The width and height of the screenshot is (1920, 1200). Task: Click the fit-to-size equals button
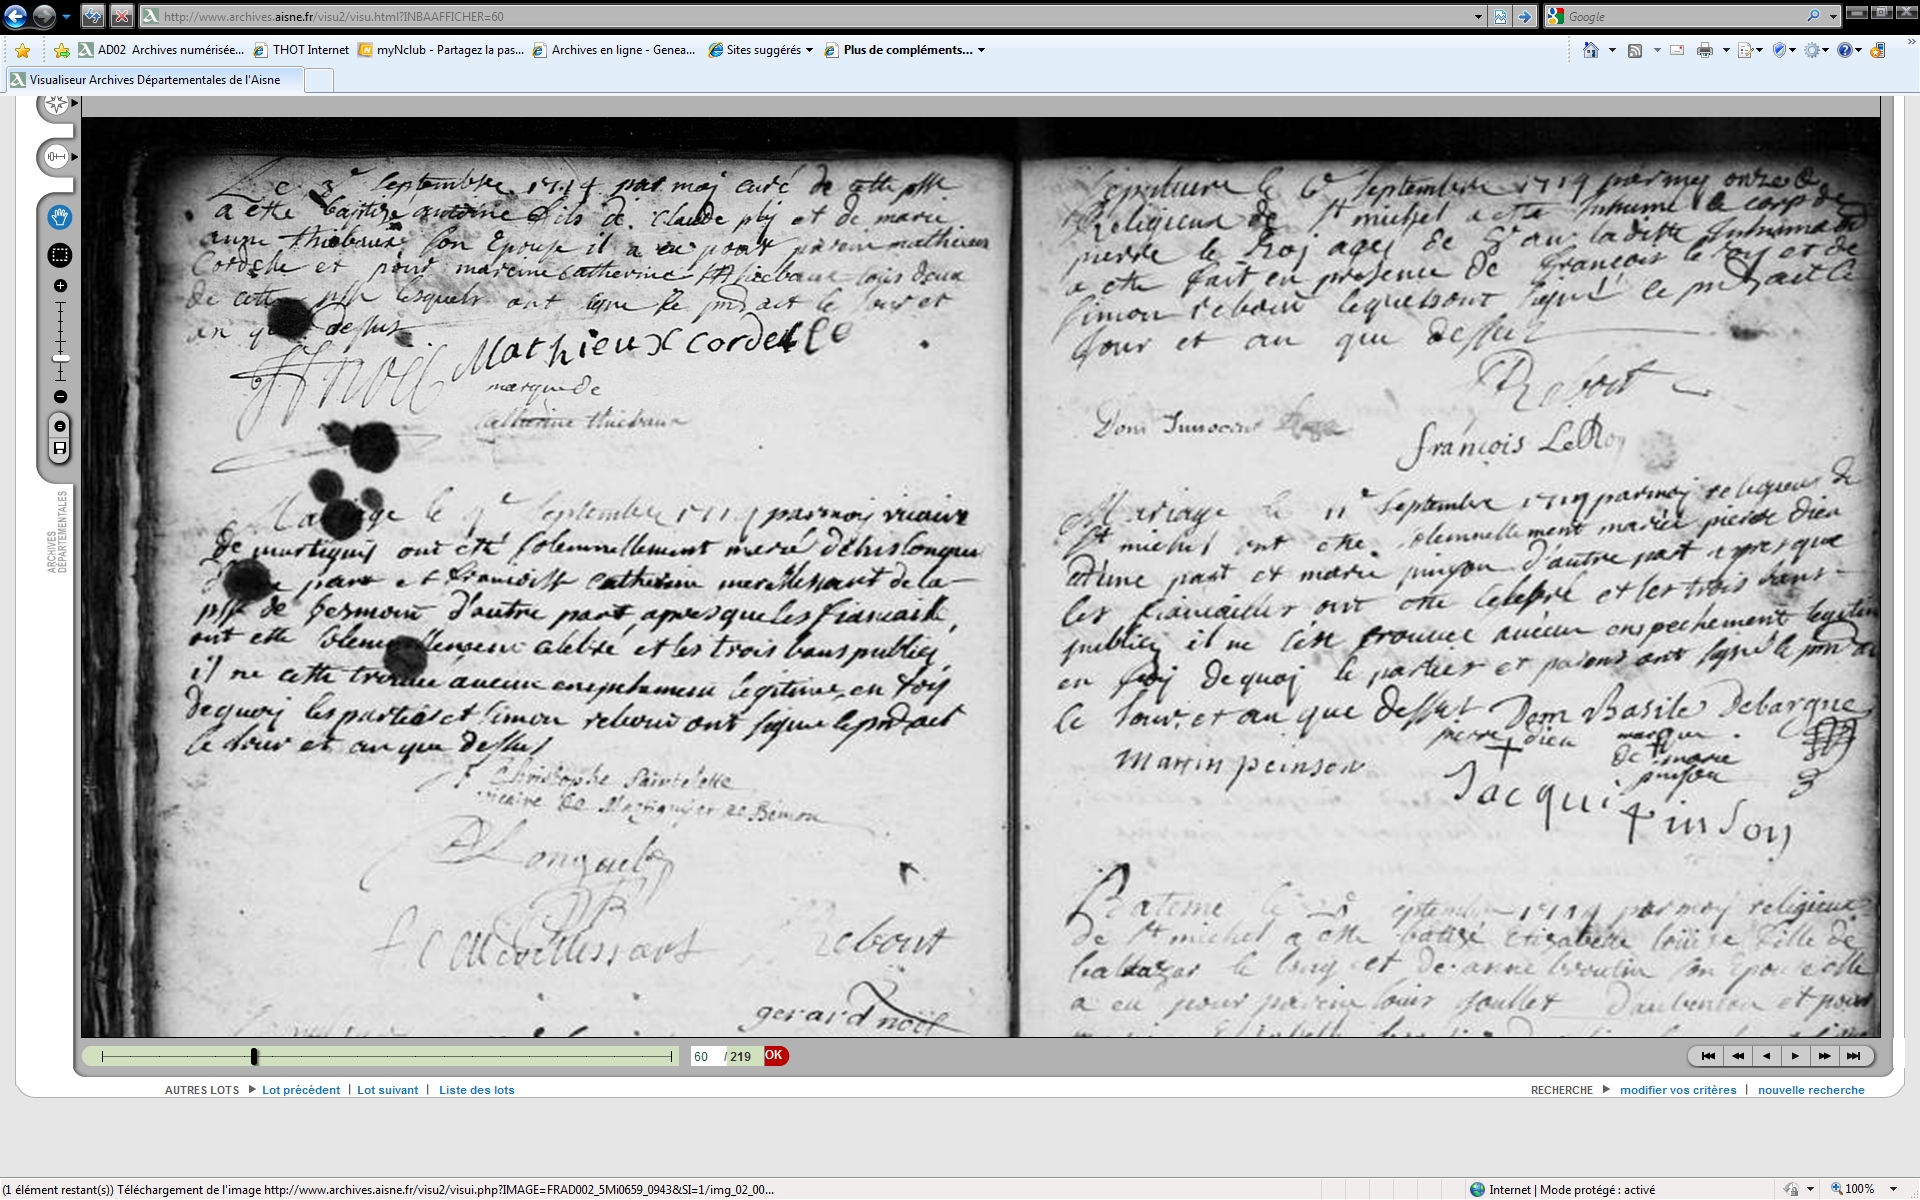coord(60,427)
